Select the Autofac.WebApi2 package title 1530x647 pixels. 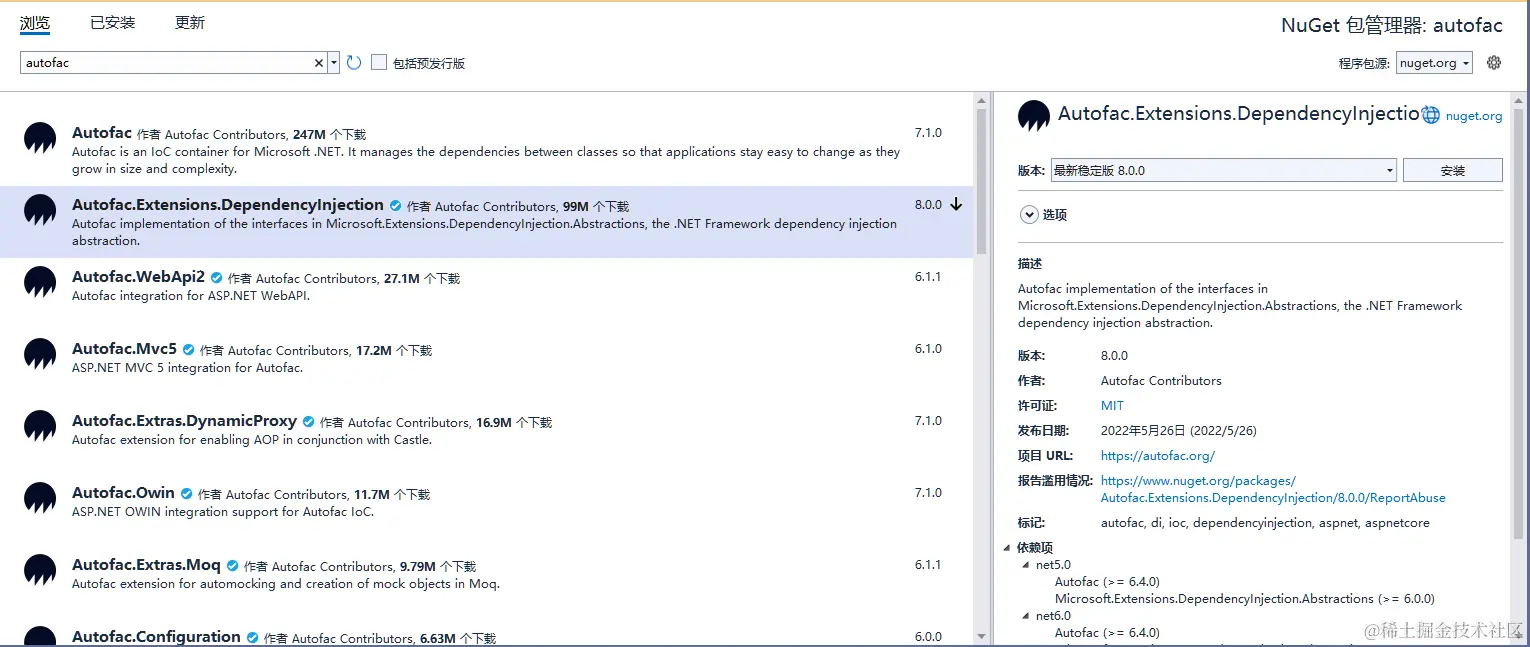pos(138,277)
